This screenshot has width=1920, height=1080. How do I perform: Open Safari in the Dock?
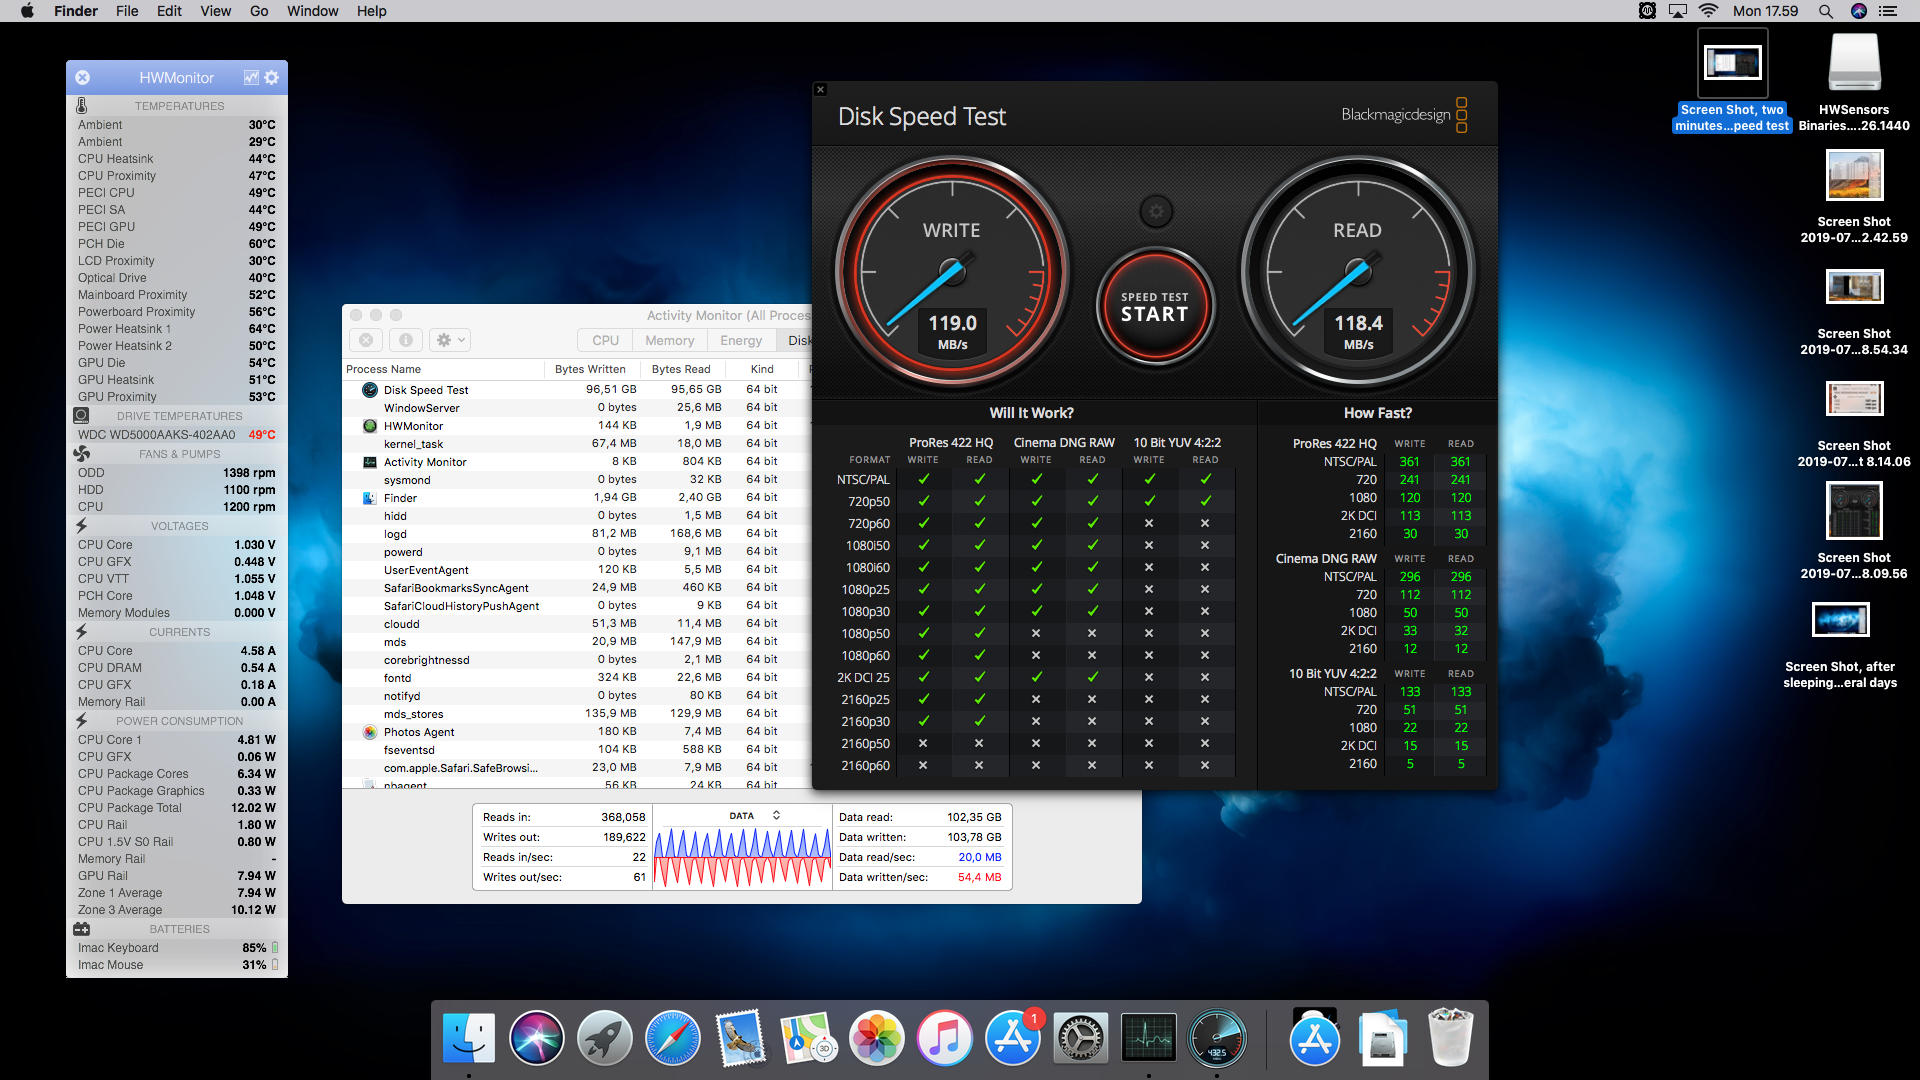click(x=673, y=1038)
